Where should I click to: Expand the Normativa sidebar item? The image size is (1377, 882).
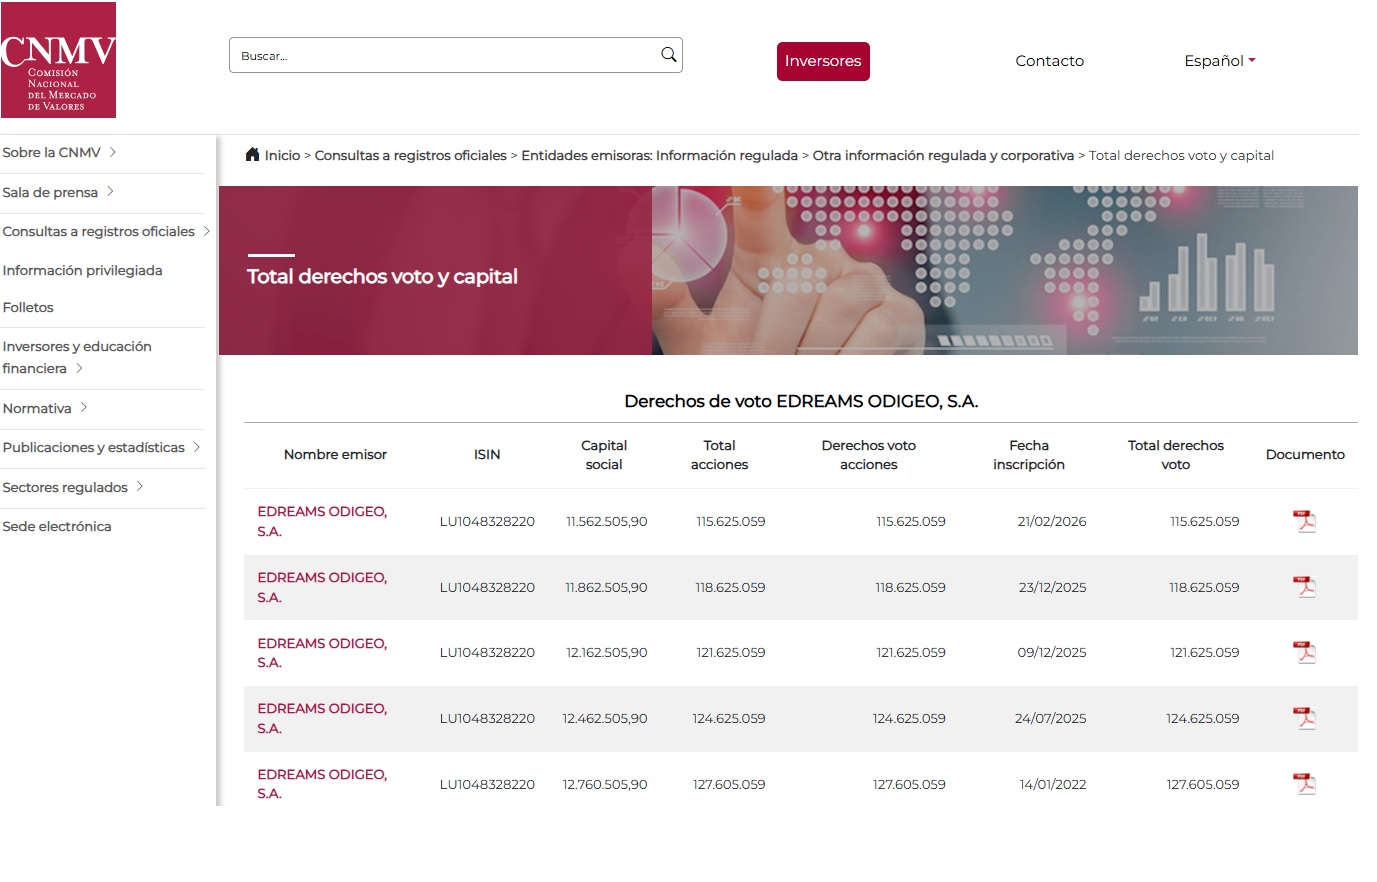point(45,408)
